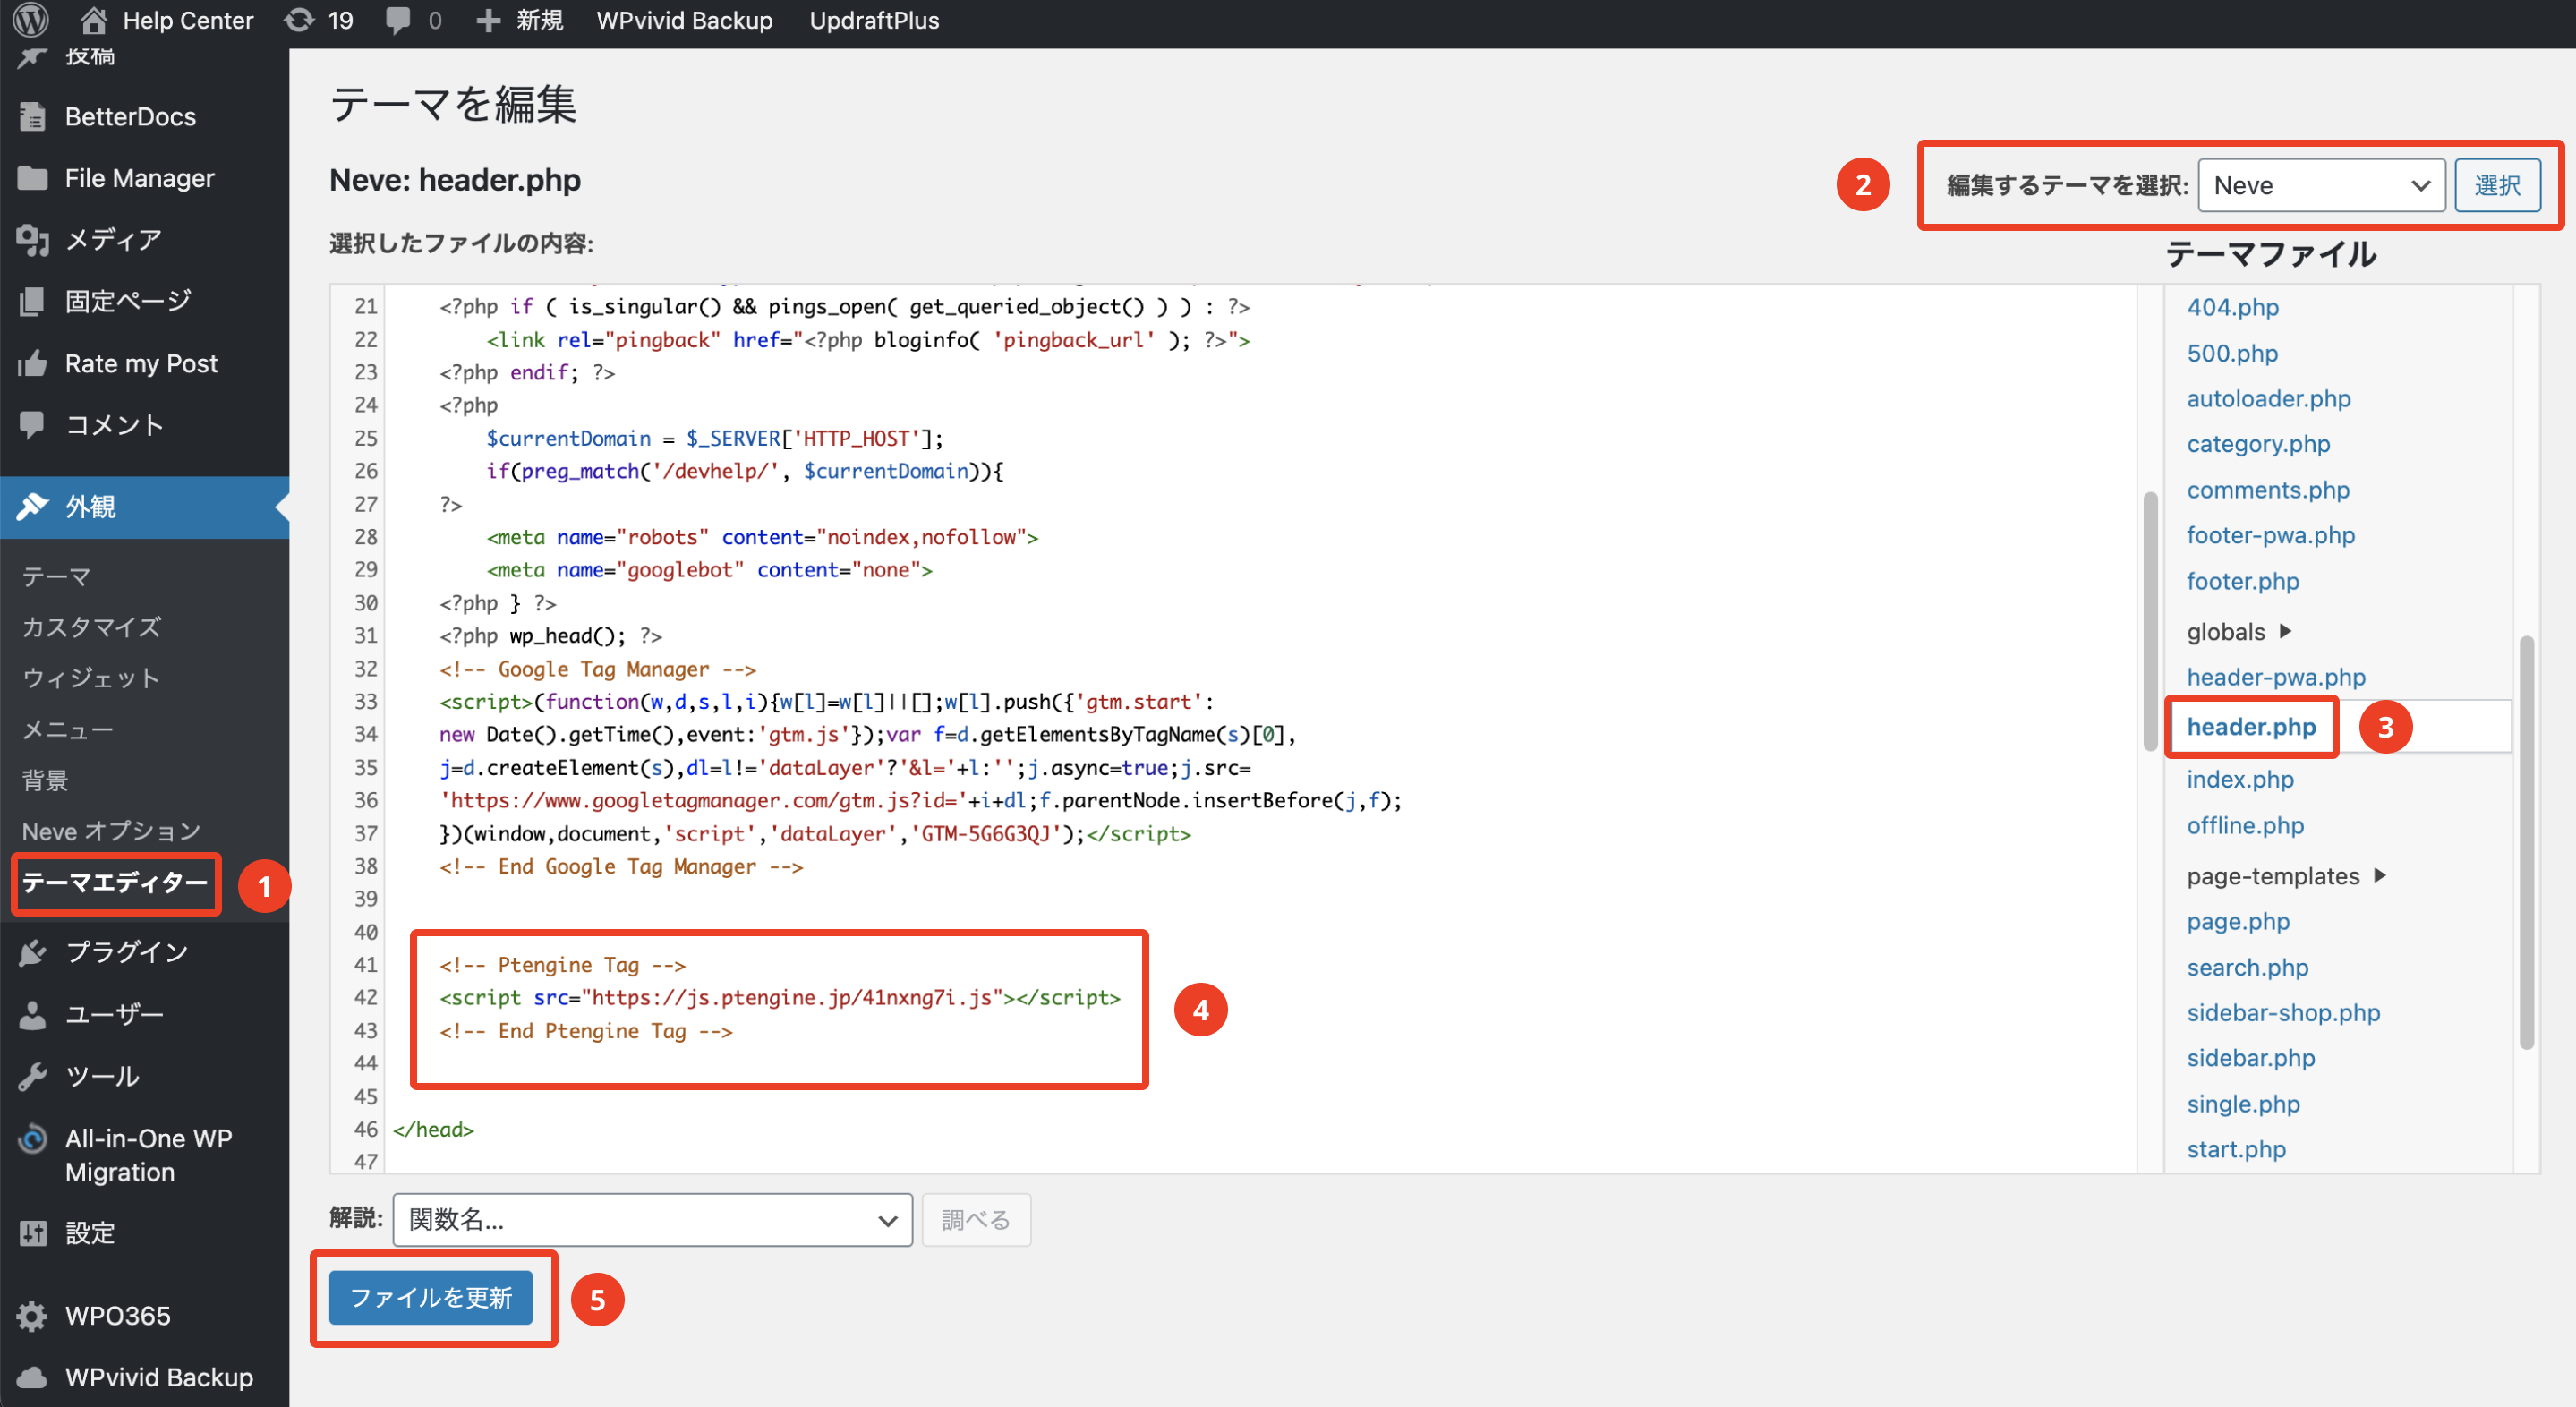Screen dimensions: 2576x1407
Task: Click the 設定 settings icon
Action: [32, 1233]
